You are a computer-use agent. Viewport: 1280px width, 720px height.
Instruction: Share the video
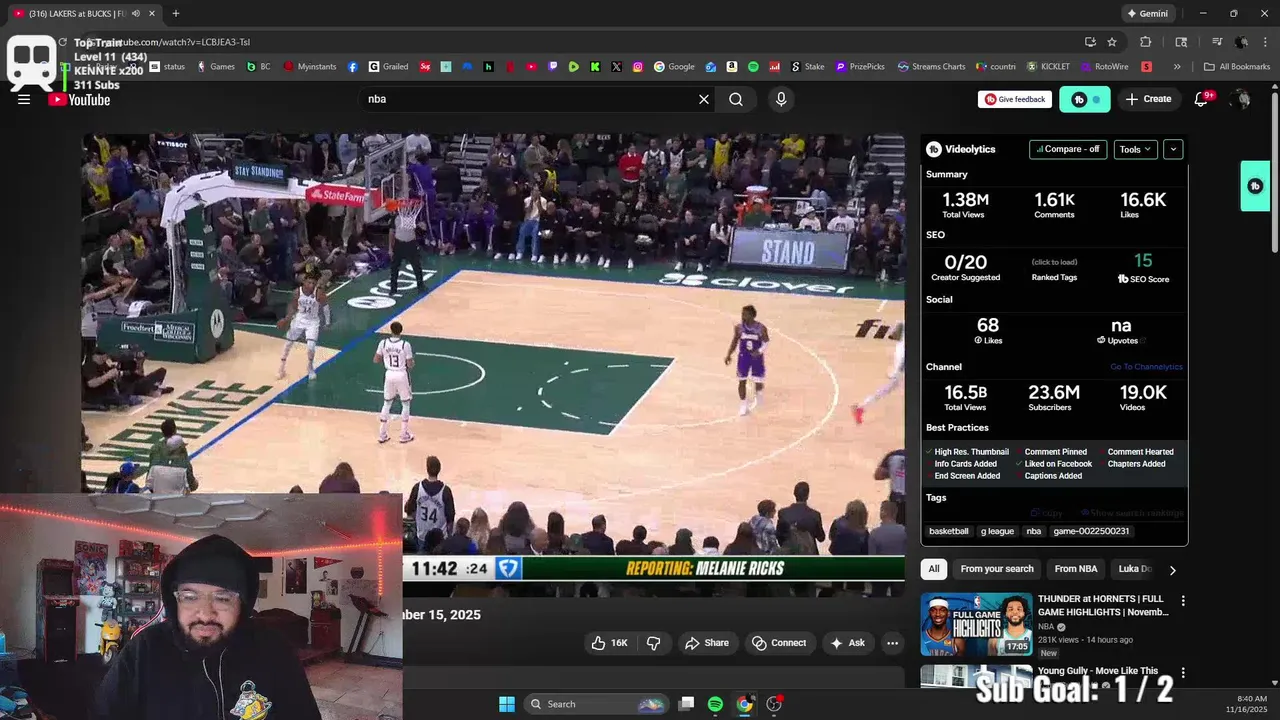[x=707, y=643]
